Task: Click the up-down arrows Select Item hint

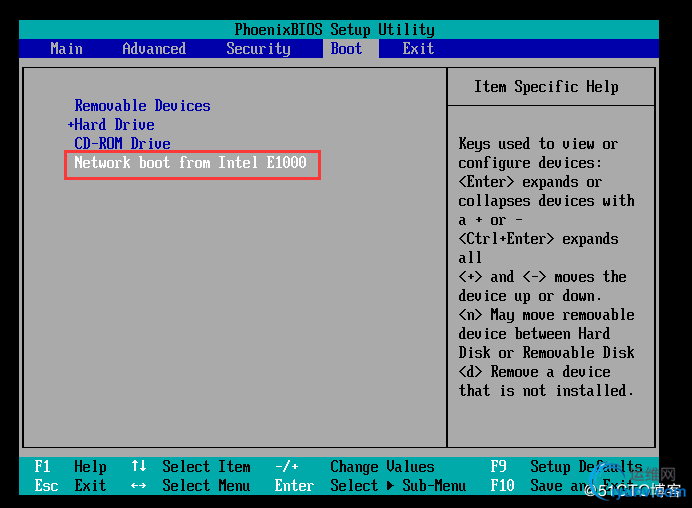Action: pos(191,467)
